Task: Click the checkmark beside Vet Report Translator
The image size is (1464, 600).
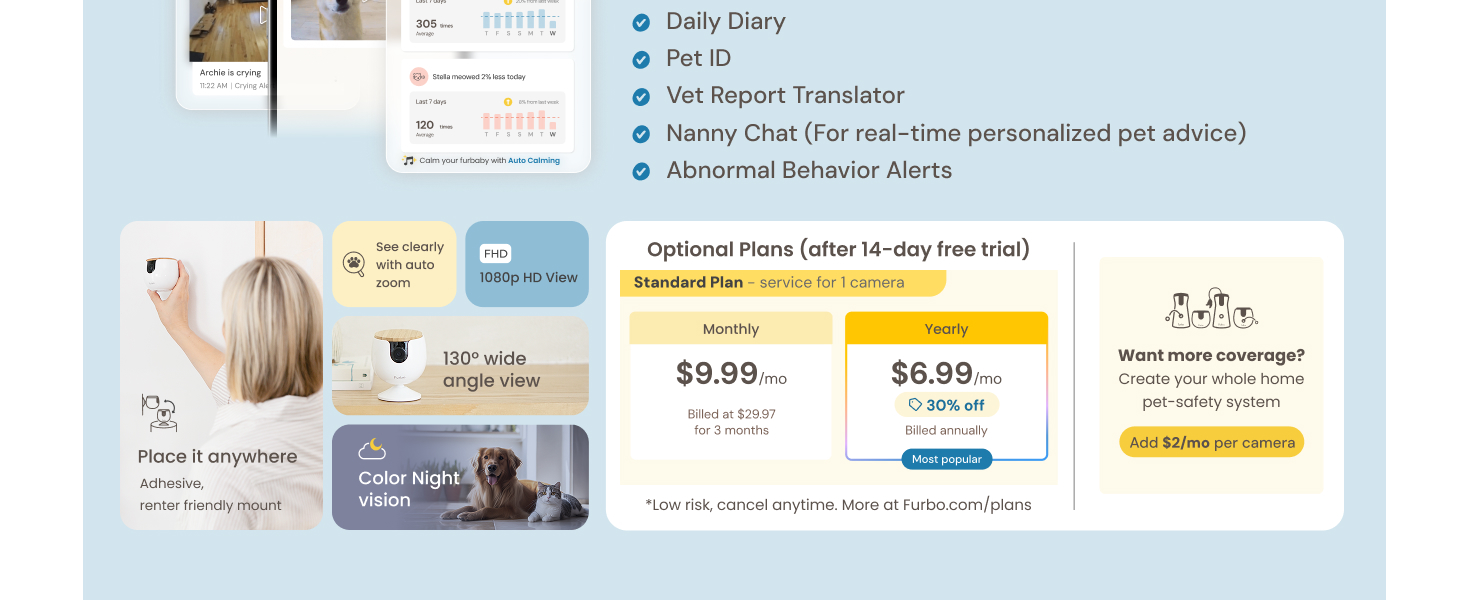Action: (x=642, y=97)
